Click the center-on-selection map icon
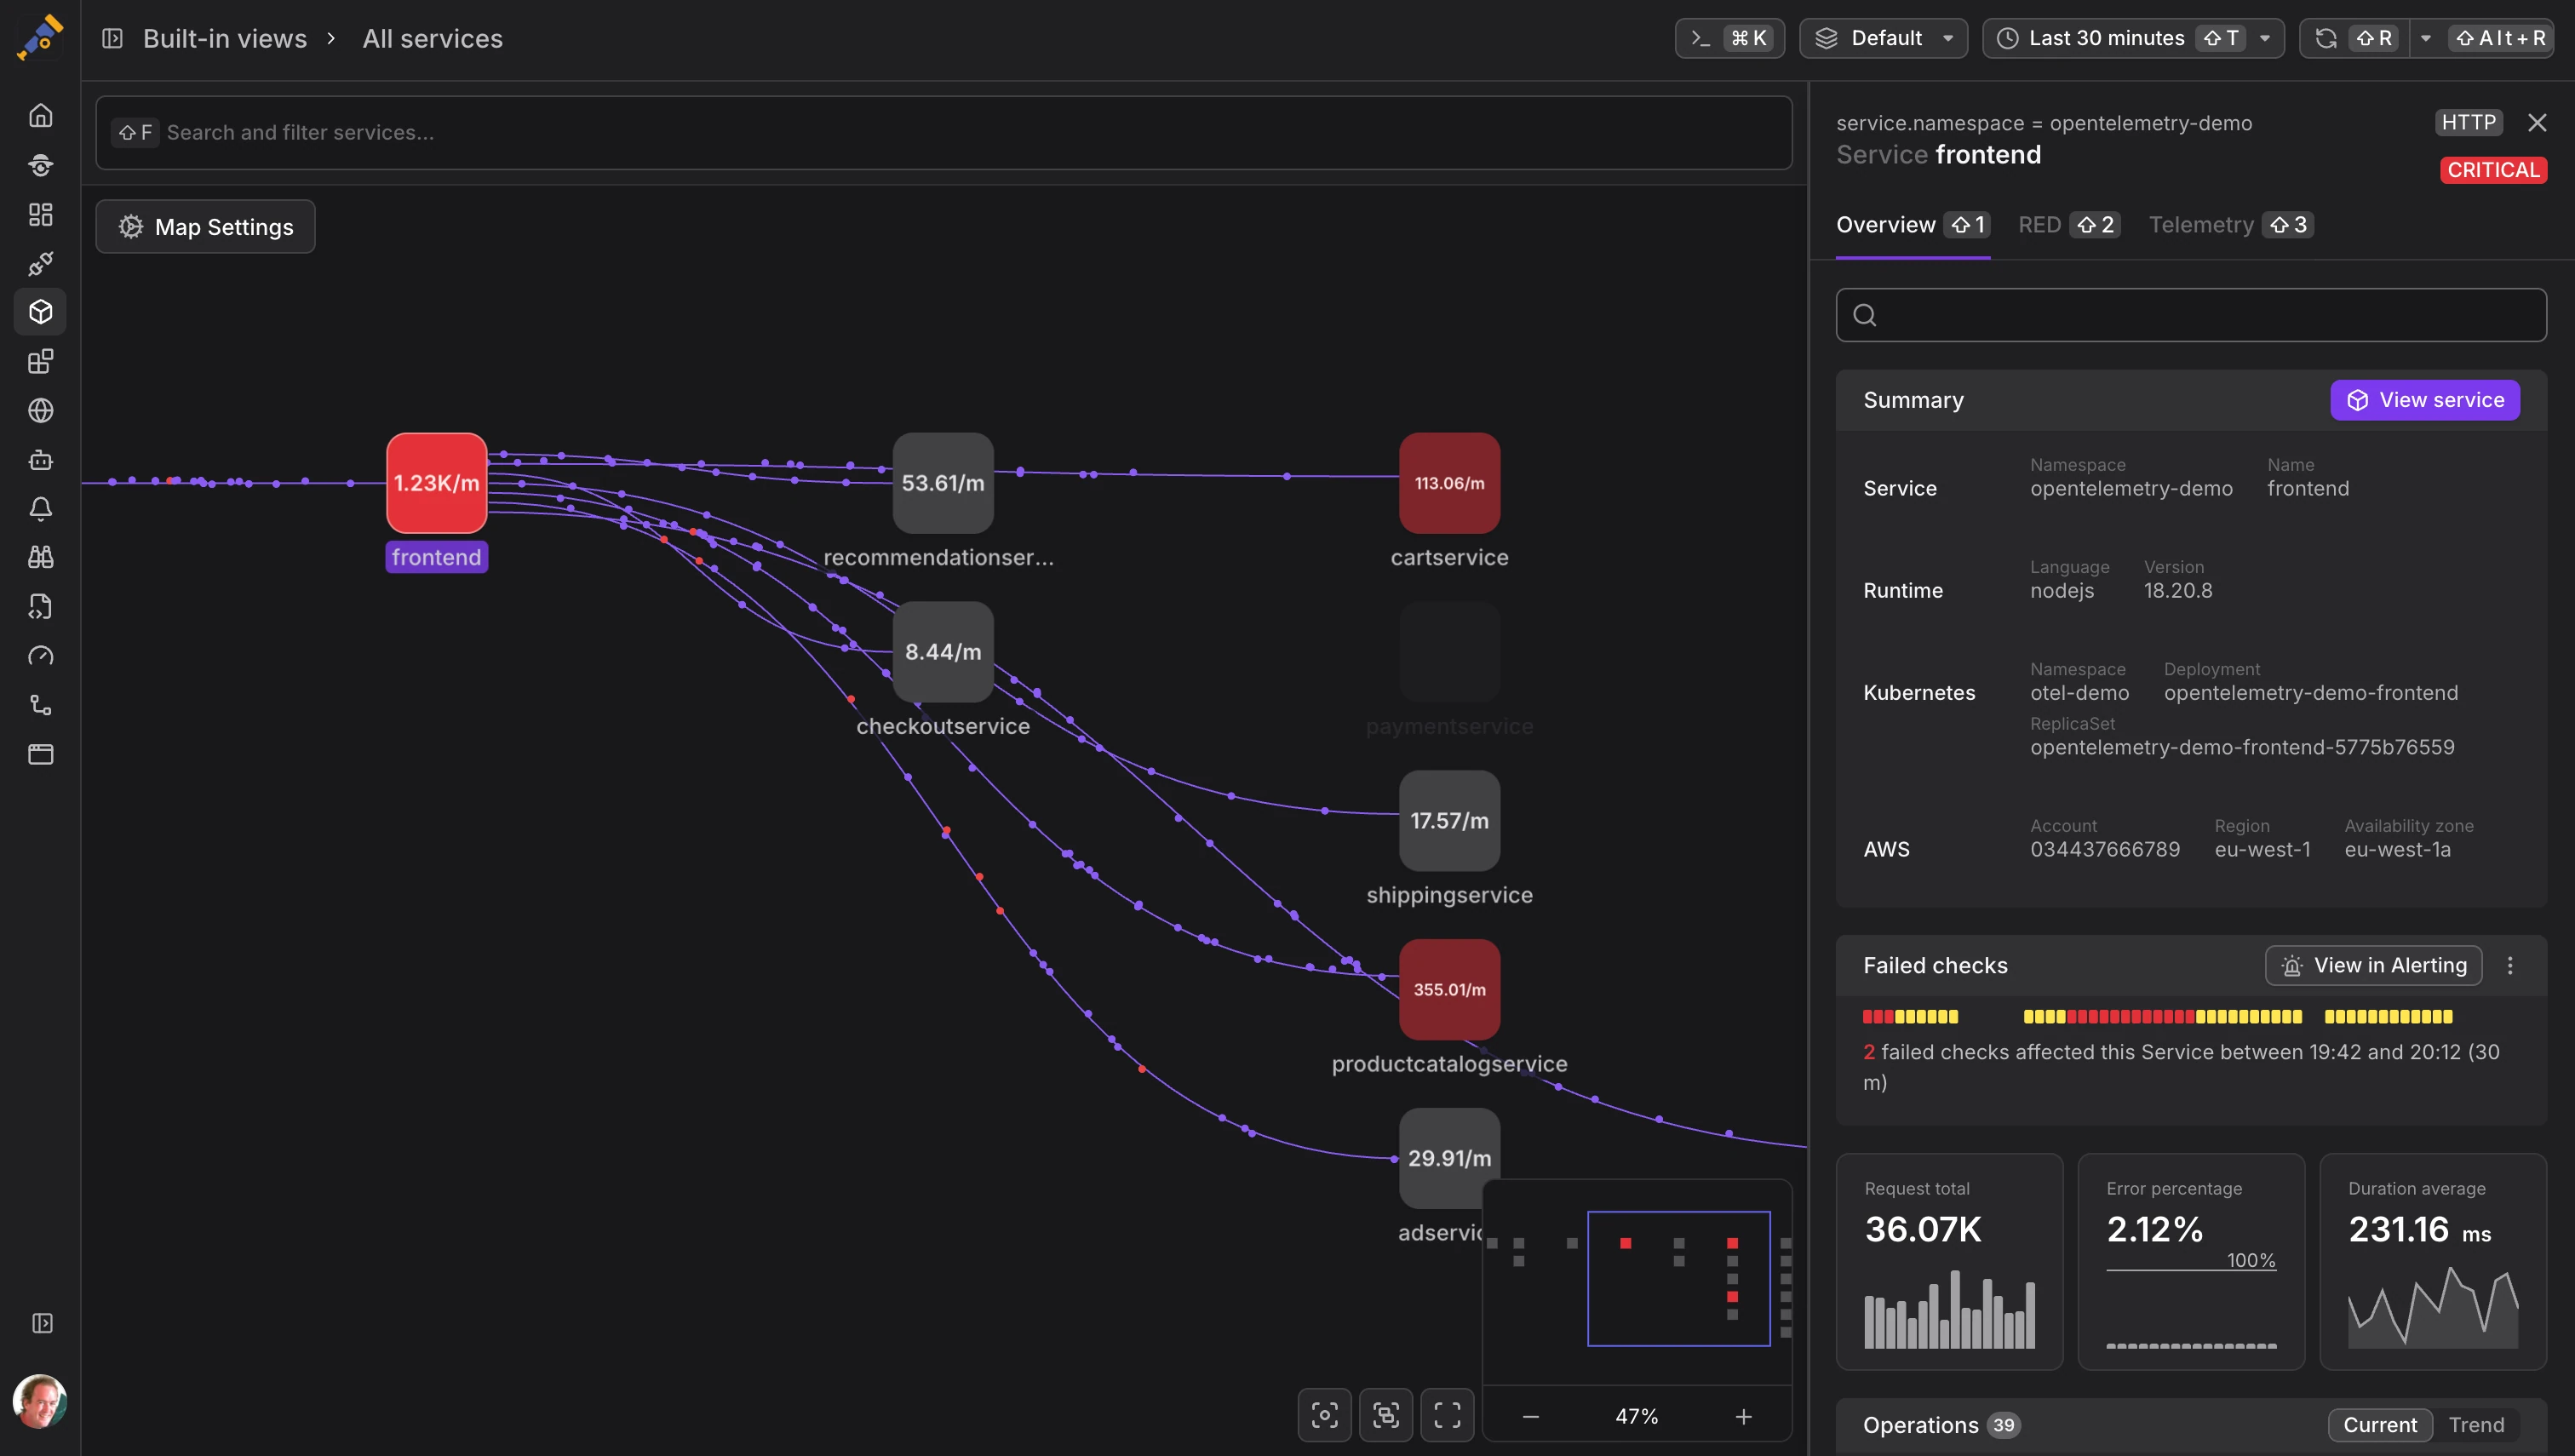Screen dimensions: 2575x1456 click(1324, 1414)
